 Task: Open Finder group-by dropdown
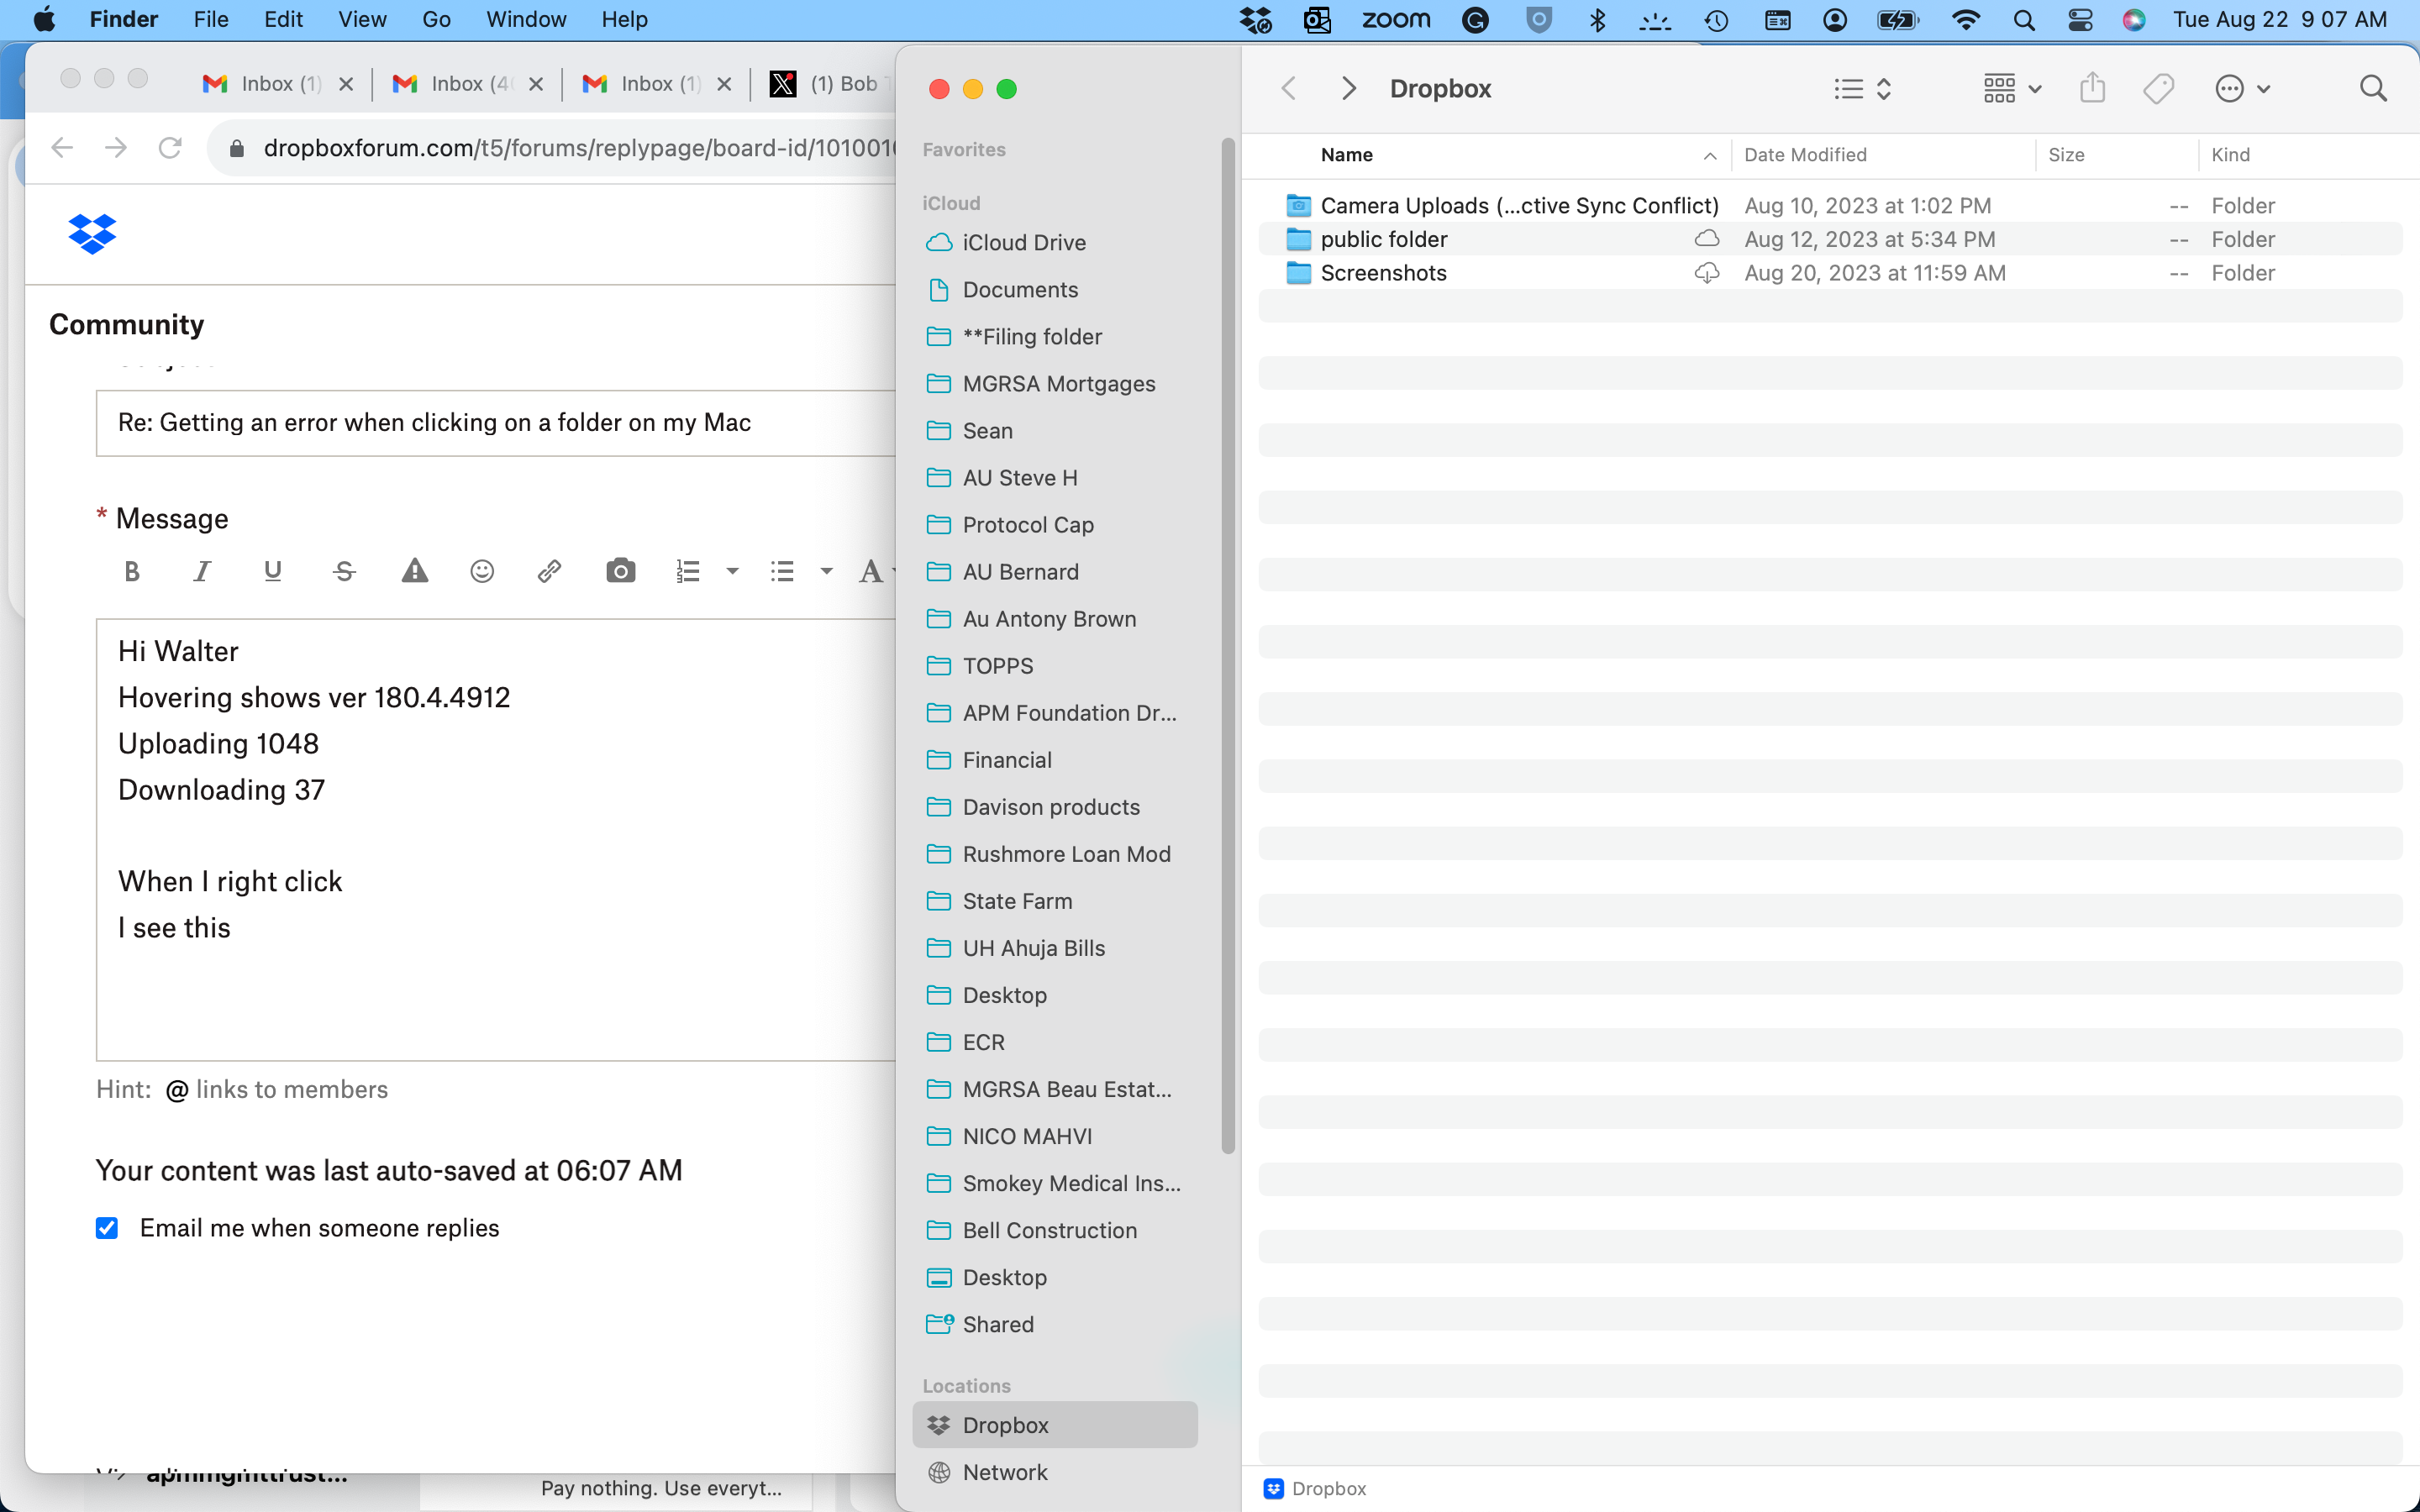click(2012, 88)
